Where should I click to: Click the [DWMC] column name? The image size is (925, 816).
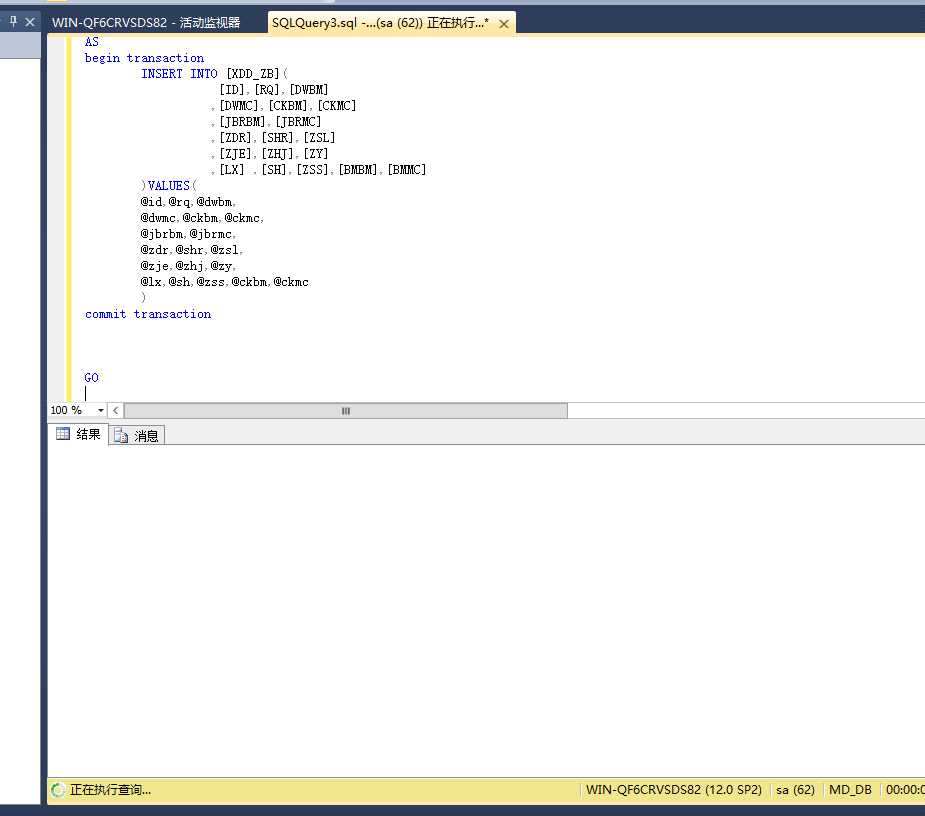239,106
